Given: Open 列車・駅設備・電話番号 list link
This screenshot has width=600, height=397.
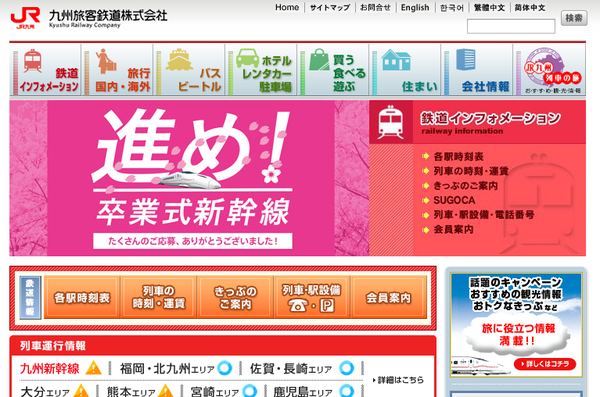Looking at the screenshot, I should (484, 214).
